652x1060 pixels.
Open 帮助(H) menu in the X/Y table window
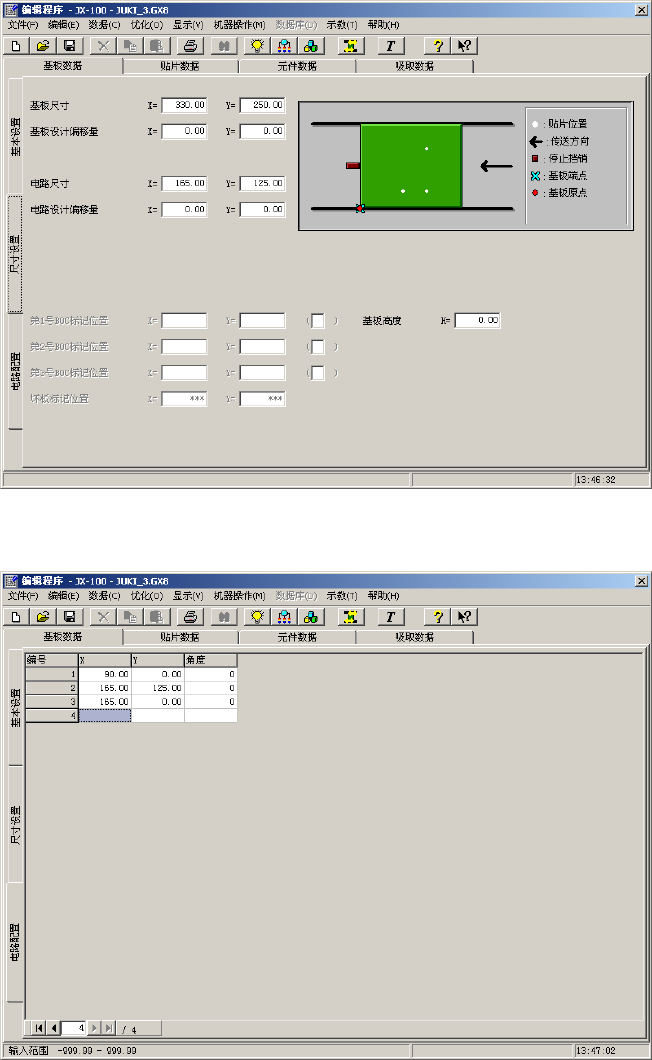383,596
